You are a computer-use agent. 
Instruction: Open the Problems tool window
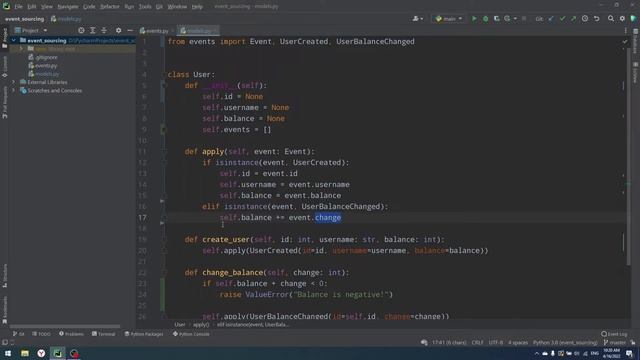(x=71, y=334)
